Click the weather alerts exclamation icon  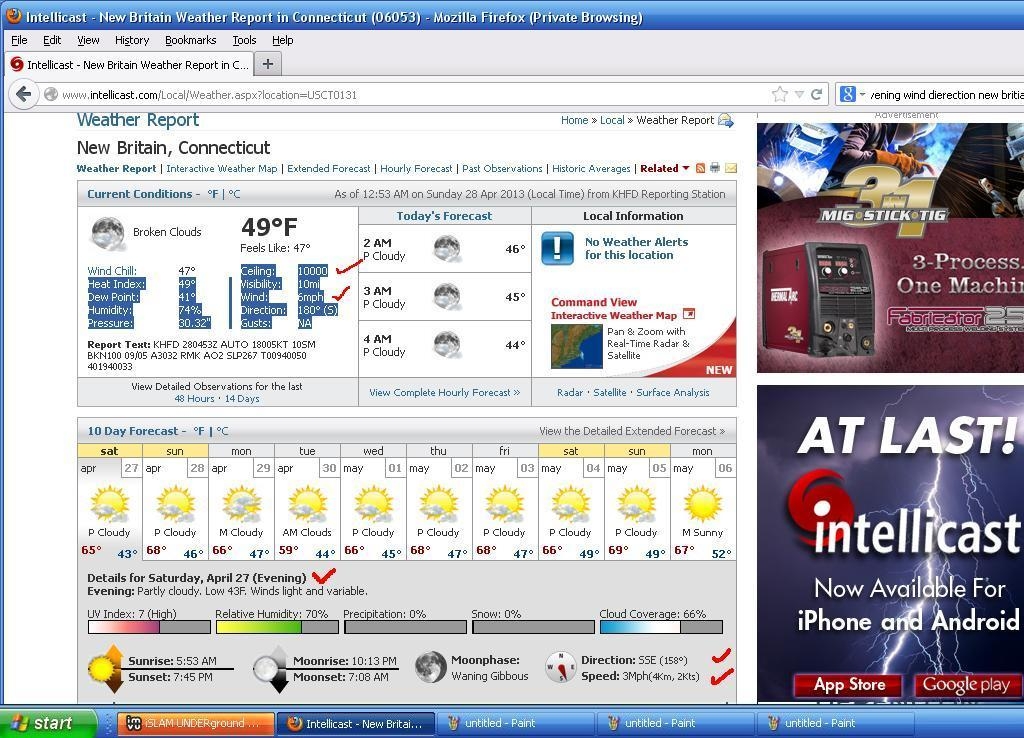(x=557, y=248)
